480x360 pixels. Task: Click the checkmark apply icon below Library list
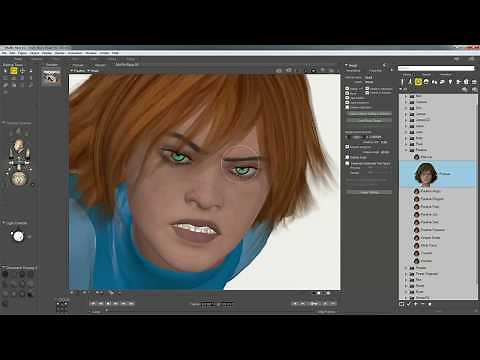[409, 304]
